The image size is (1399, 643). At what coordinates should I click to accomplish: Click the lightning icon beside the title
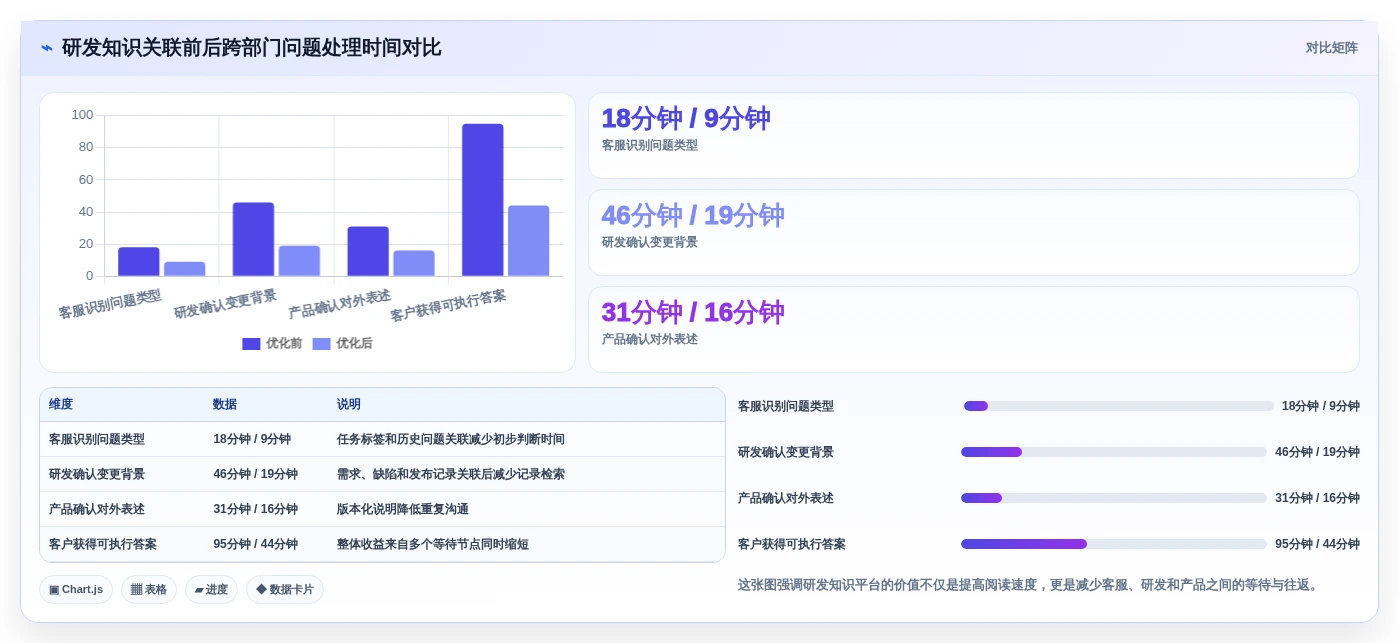click(47, 48)
